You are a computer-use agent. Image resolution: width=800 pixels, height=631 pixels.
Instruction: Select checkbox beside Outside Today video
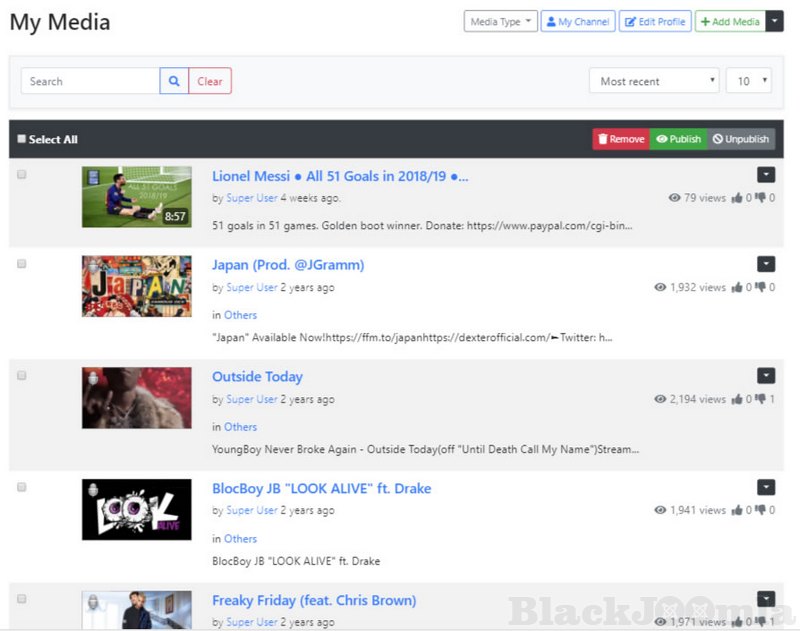pyautogui.click(x=22, y=376)
